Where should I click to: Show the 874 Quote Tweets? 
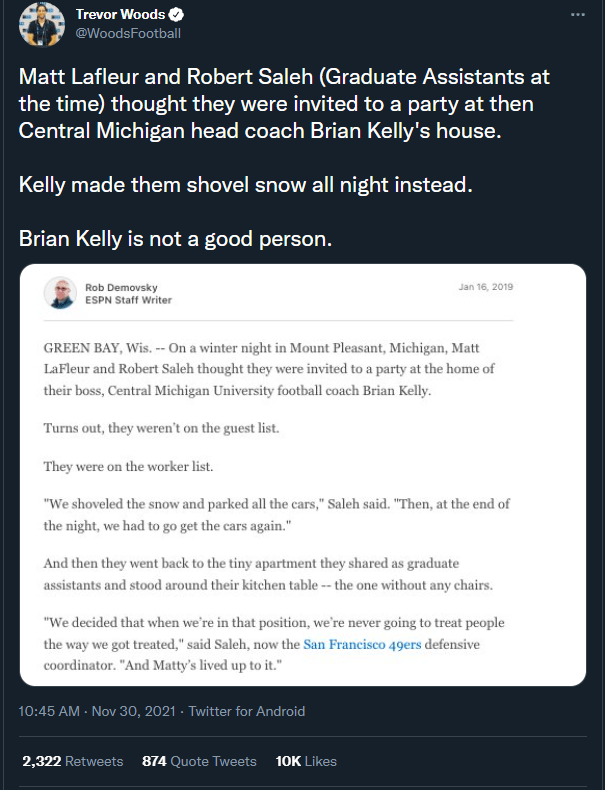[x=199, y=761]
